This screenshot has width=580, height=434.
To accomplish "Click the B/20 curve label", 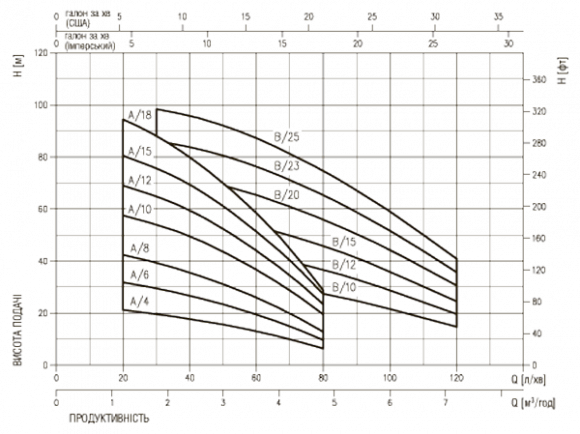I will coord(287,195).
